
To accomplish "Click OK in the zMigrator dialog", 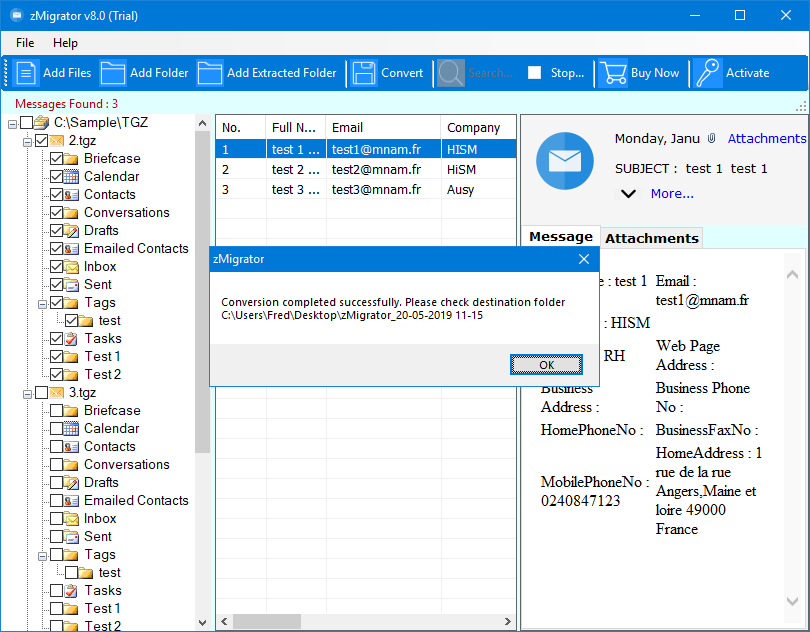I will [x=547, y=365].
